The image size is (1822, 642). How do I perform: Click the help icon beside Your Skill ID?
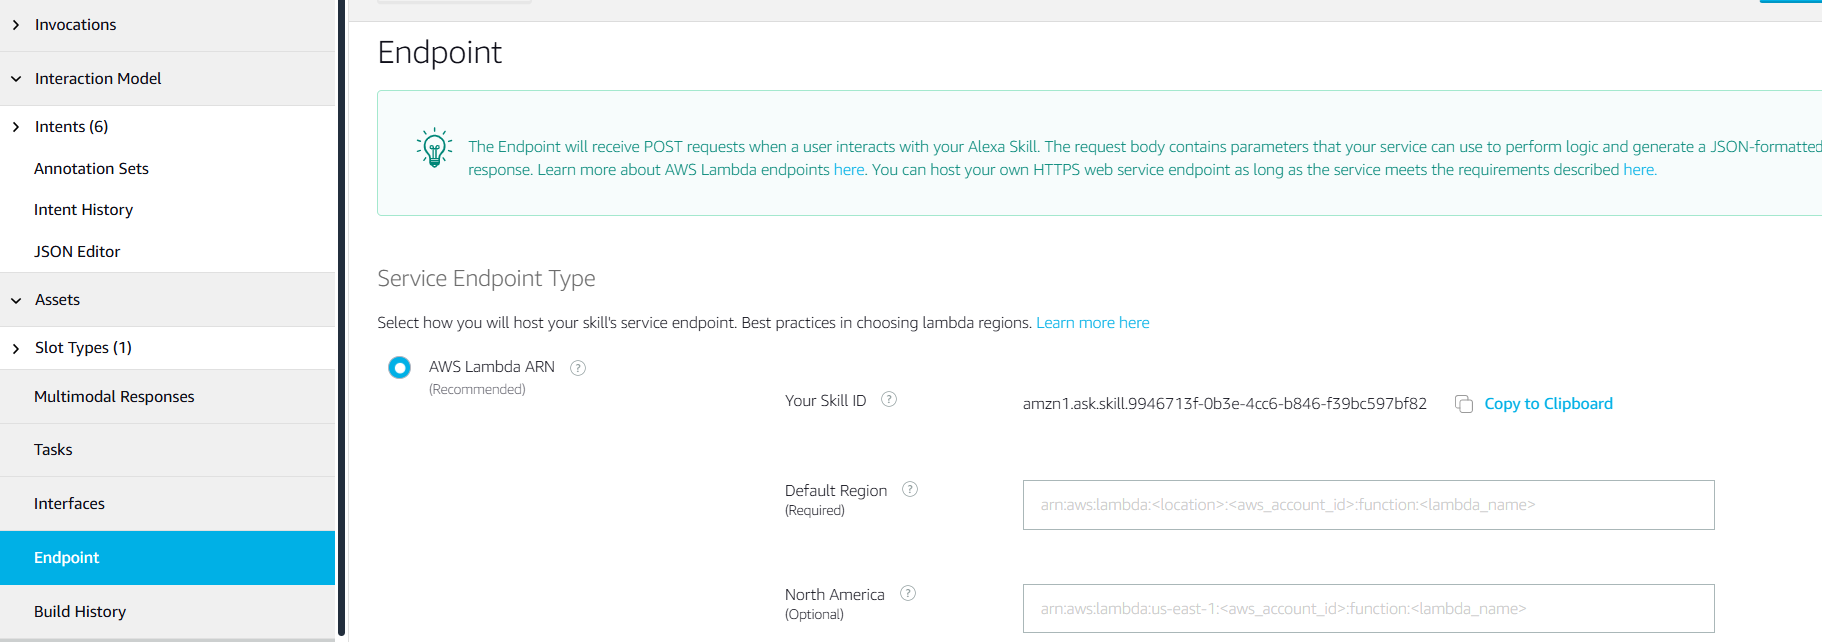[x=889, y=400]
